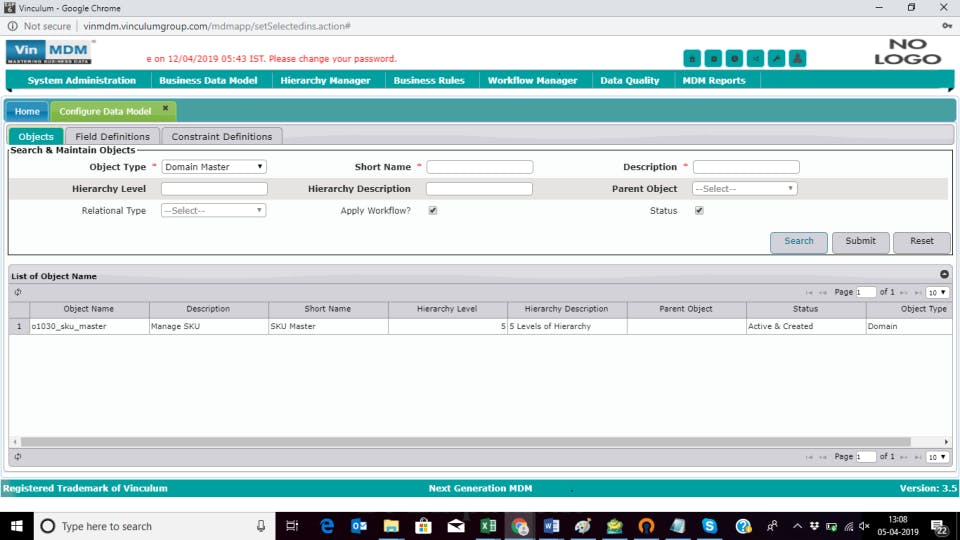
Task: Click the shuffle arrows icon in header
Action: click(755, 59)
